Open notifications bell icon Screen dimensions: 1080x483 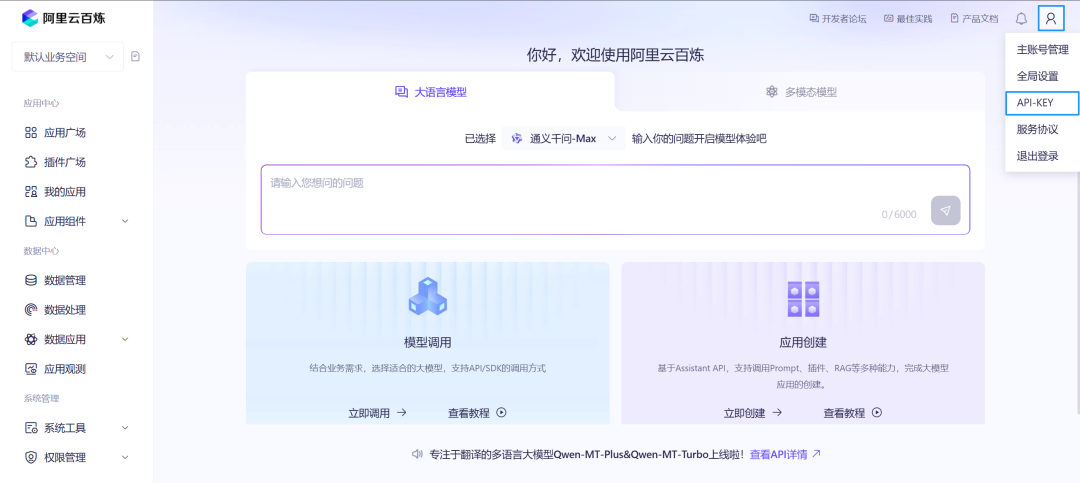[1021, 19]
